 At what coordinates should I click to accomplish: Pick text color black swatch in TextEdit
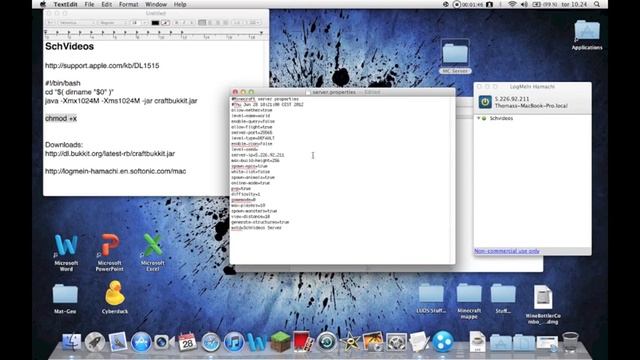point(155,23)
